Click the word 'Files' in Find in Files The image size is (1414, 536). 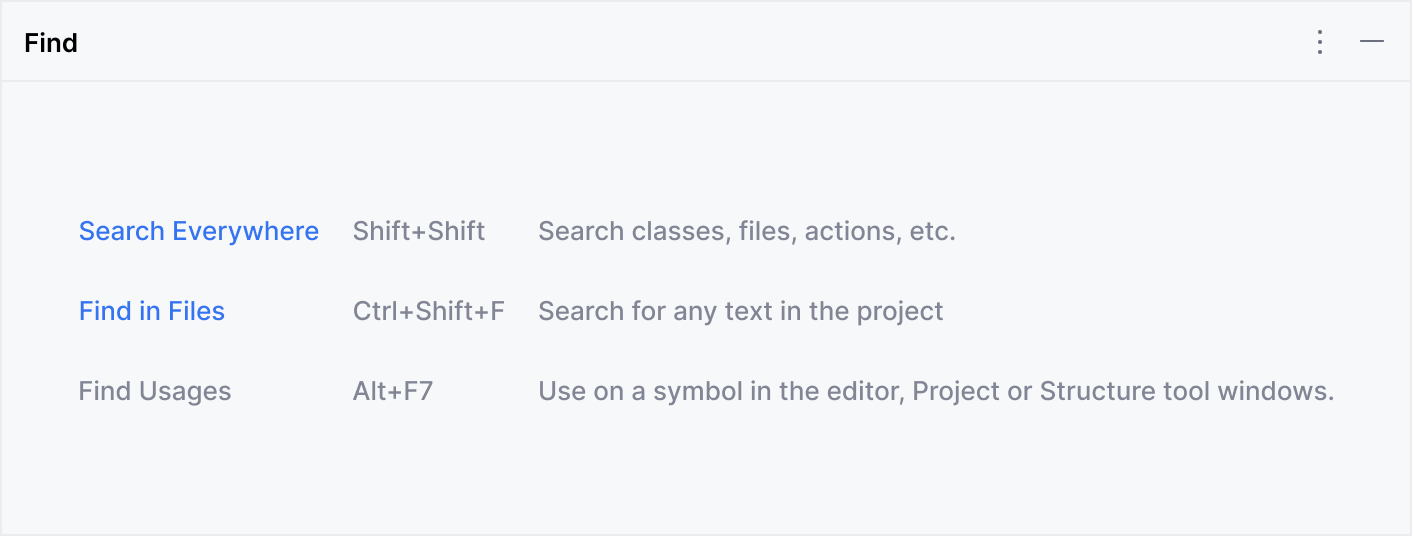click(x=196, y=311)
